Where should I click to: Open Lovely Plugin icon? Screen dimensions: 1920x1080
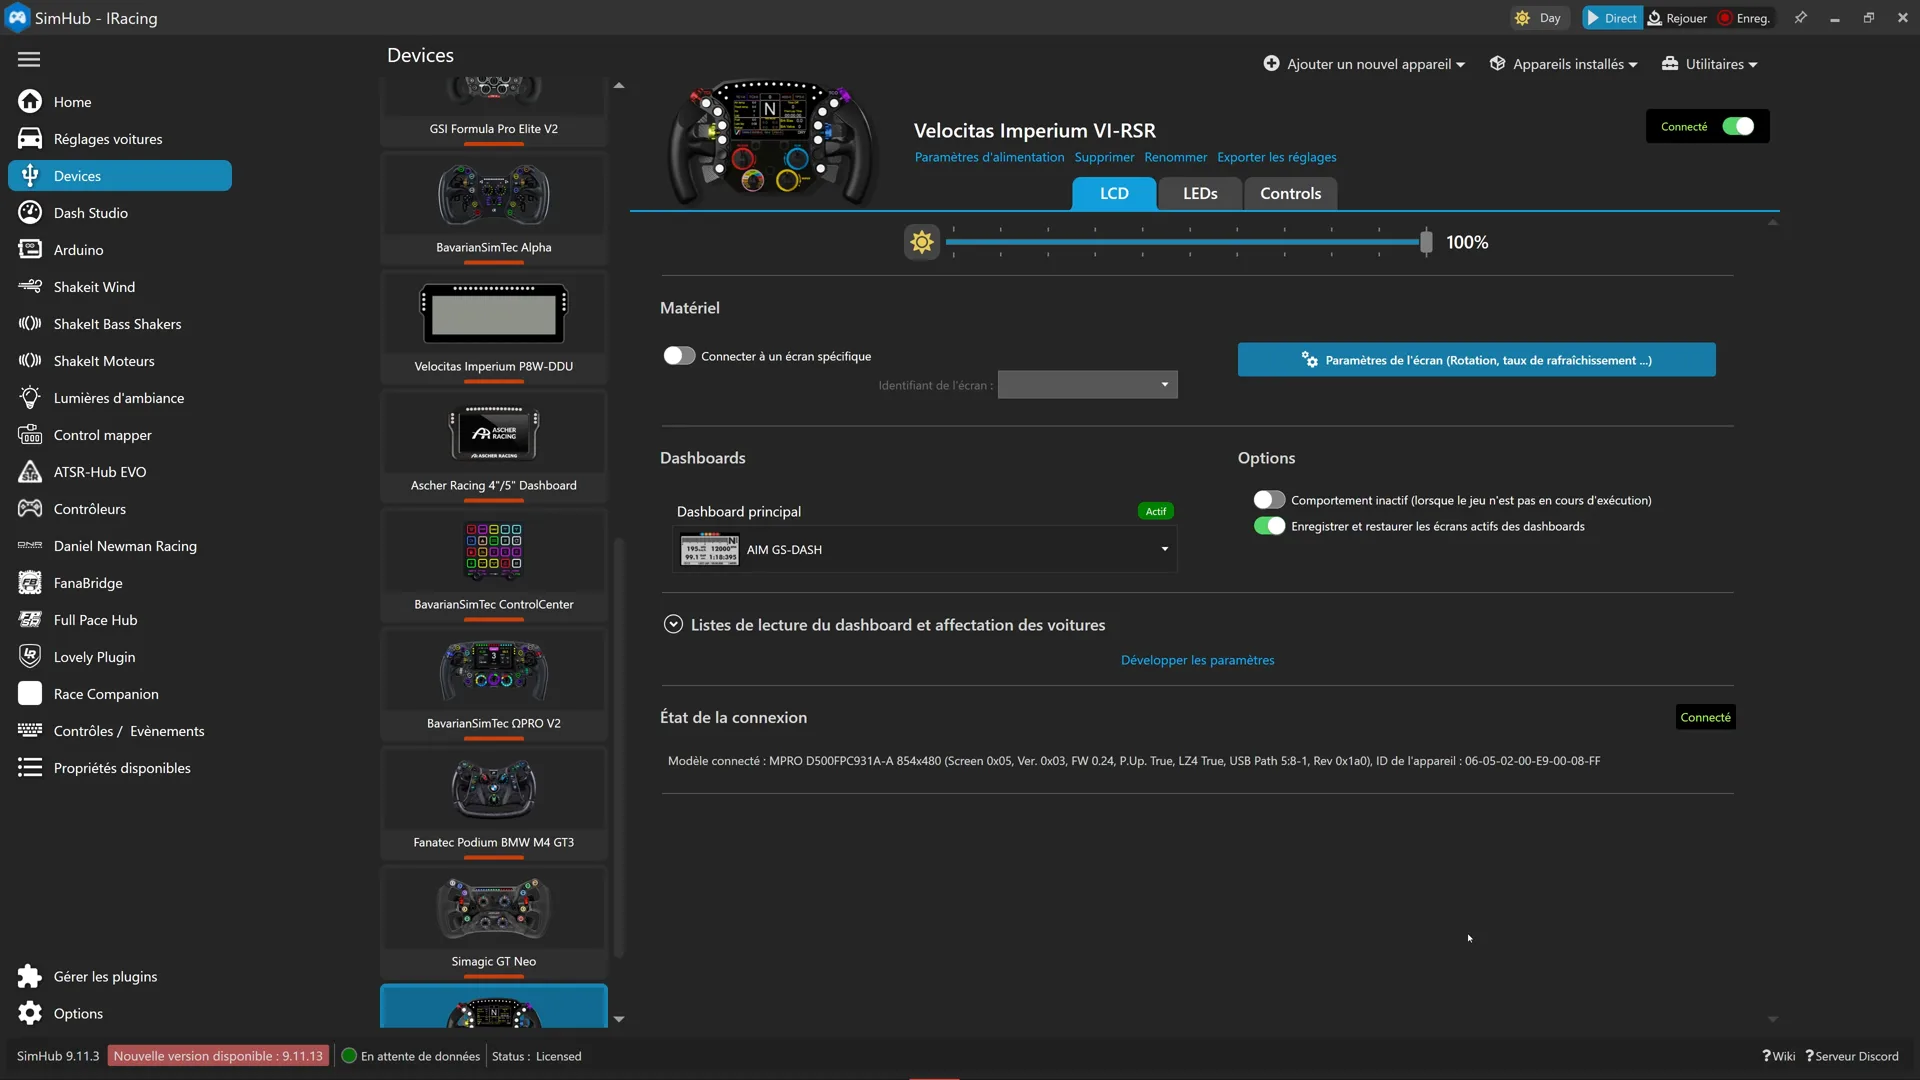[x=30, y=657]
